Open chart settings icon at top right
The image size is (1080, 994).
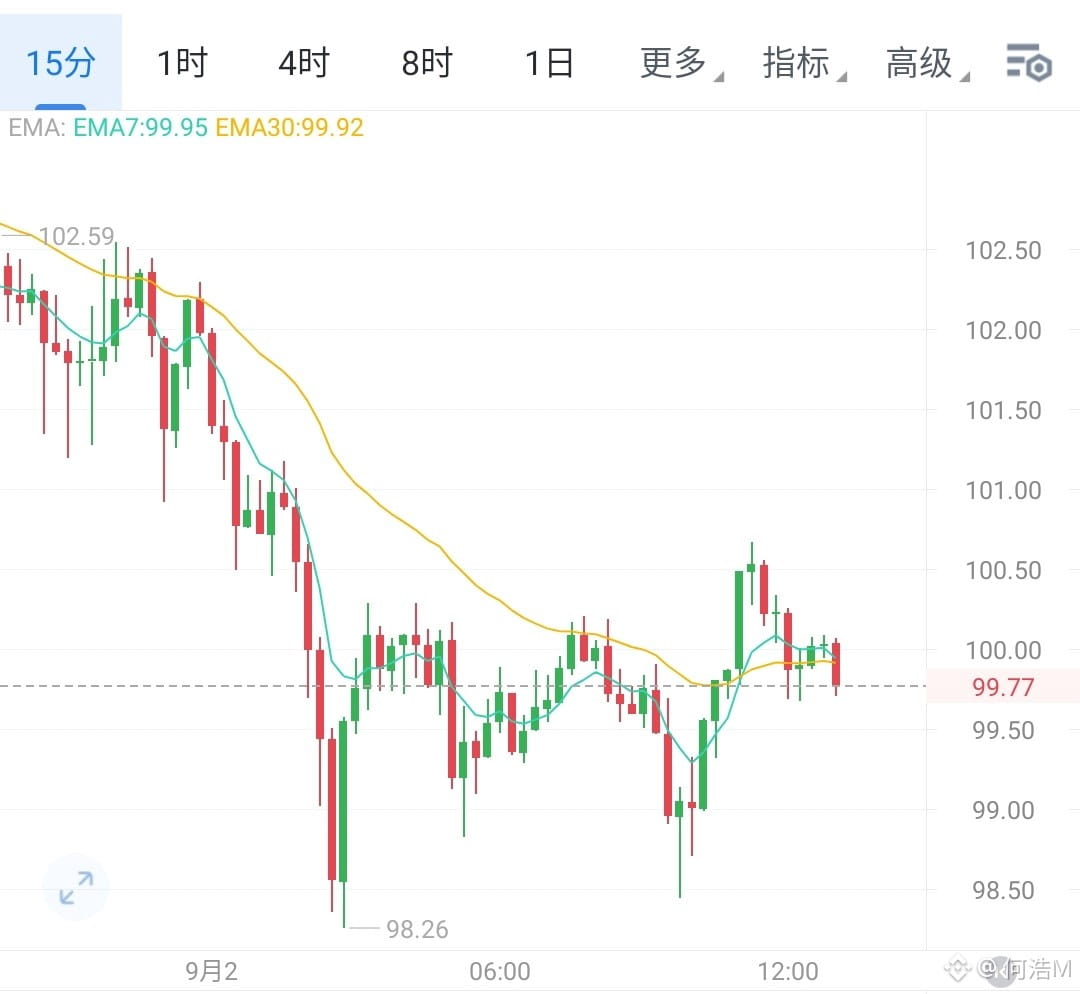tap(1029, 63)
